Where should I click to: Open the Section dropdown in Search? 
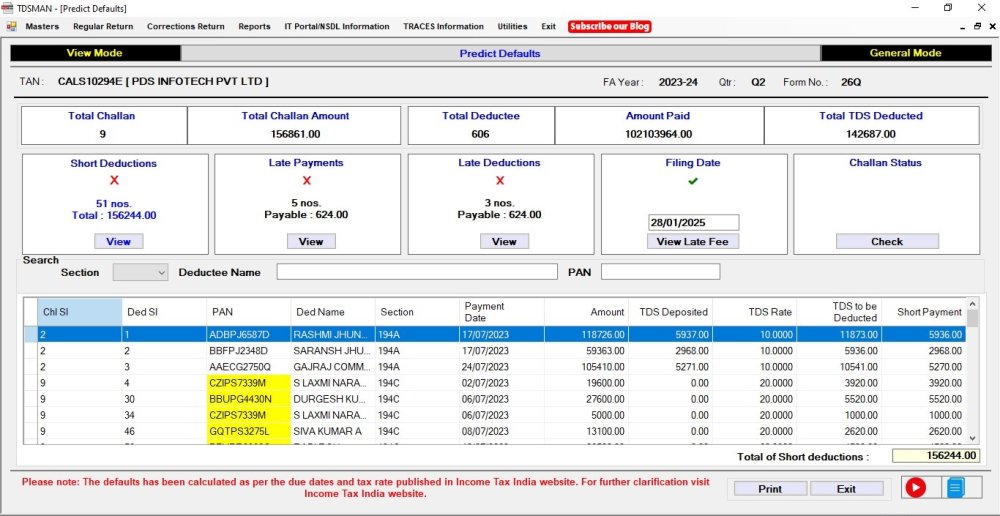(141, 272)
